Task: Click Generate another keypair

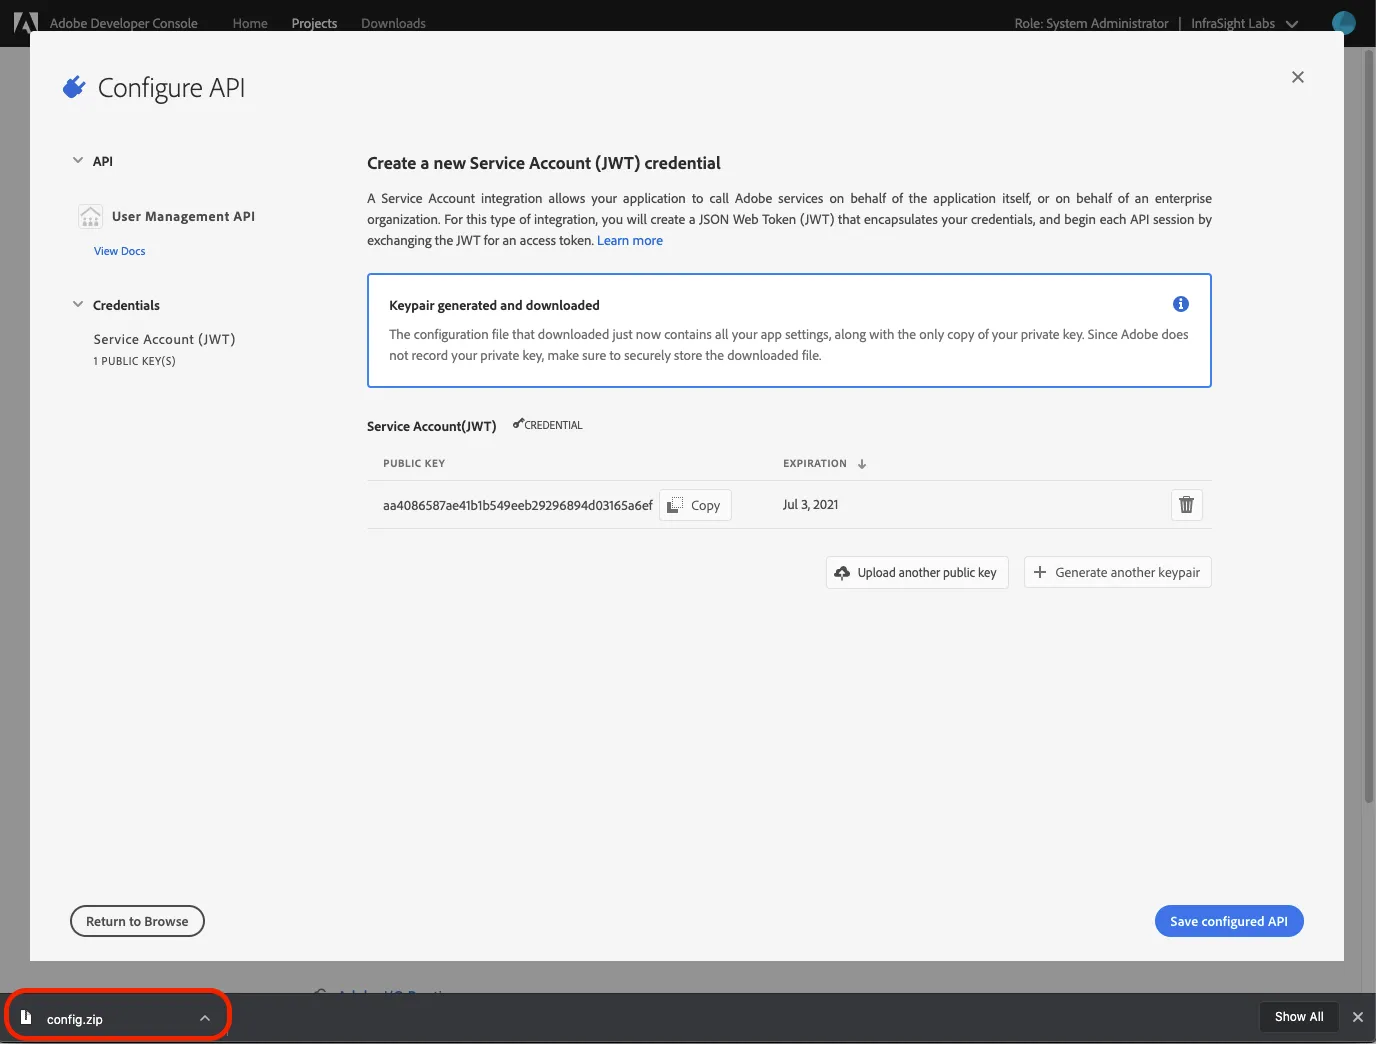Action: click(1118, 572)
